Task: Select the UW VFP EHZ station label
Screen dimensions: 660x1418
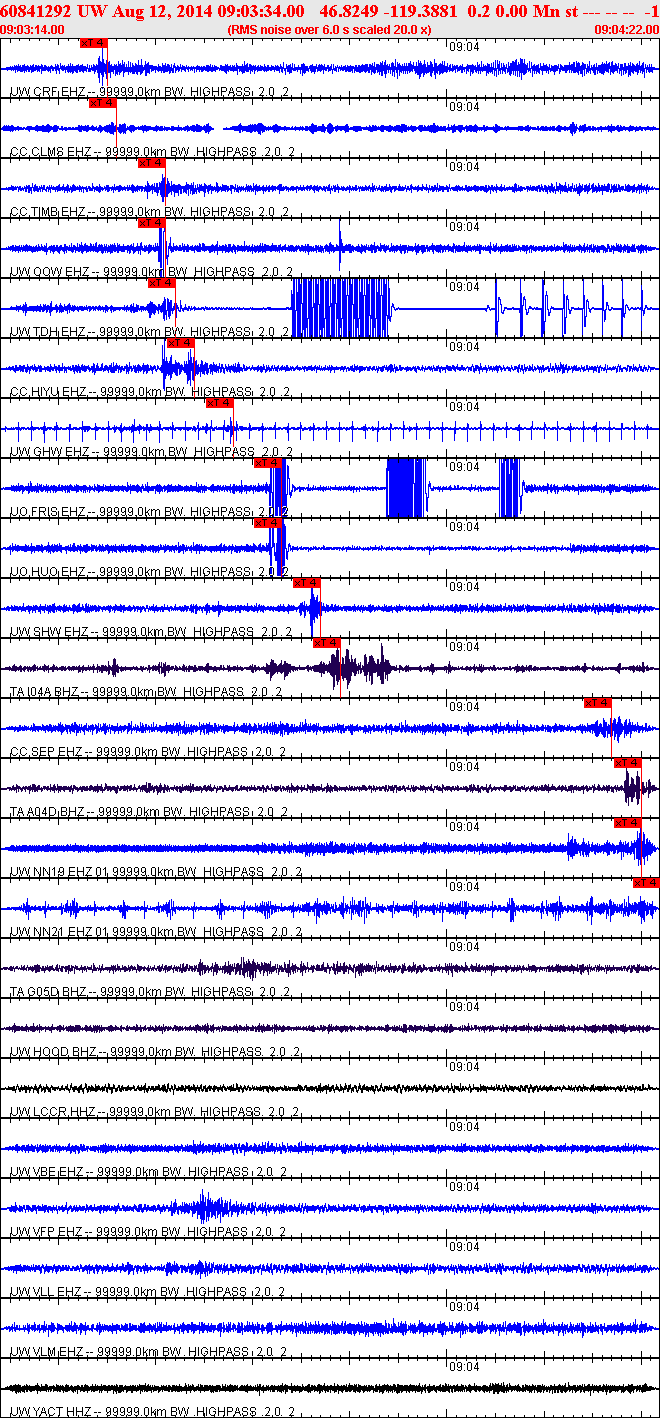Action: tap(150, 1232)
